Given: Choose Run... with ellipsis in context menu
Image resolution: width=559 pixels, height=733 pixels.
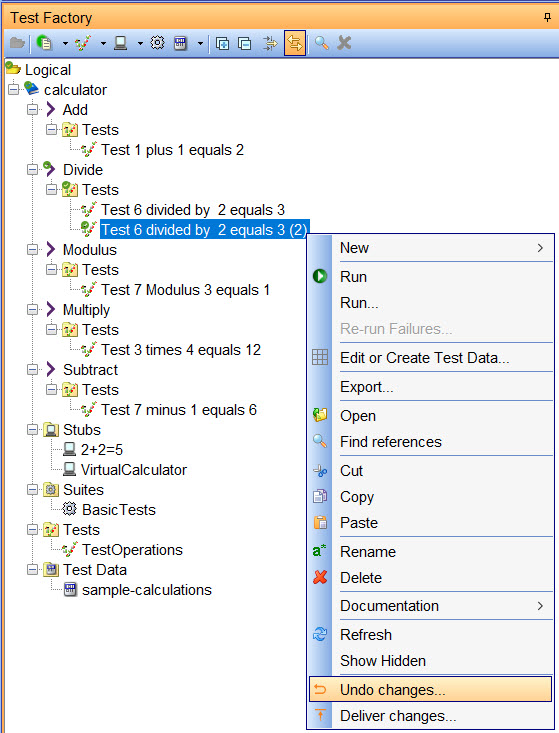Looking at the screenshot, I should (x=430, y=303).
